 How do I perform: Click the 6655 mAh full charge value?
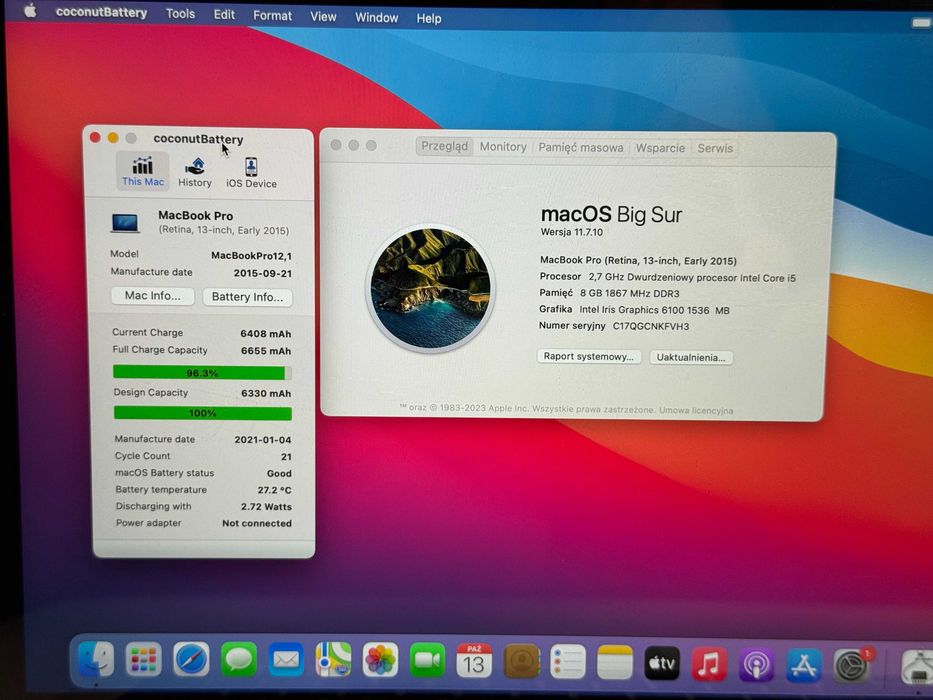(266, 351)
